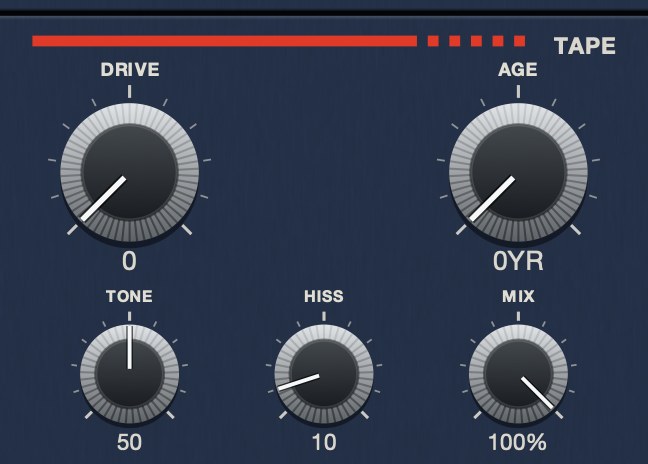Select the Age value 0YR
Image resolution: width=648 pixels, height=464 pixels.
pos(518,262)
